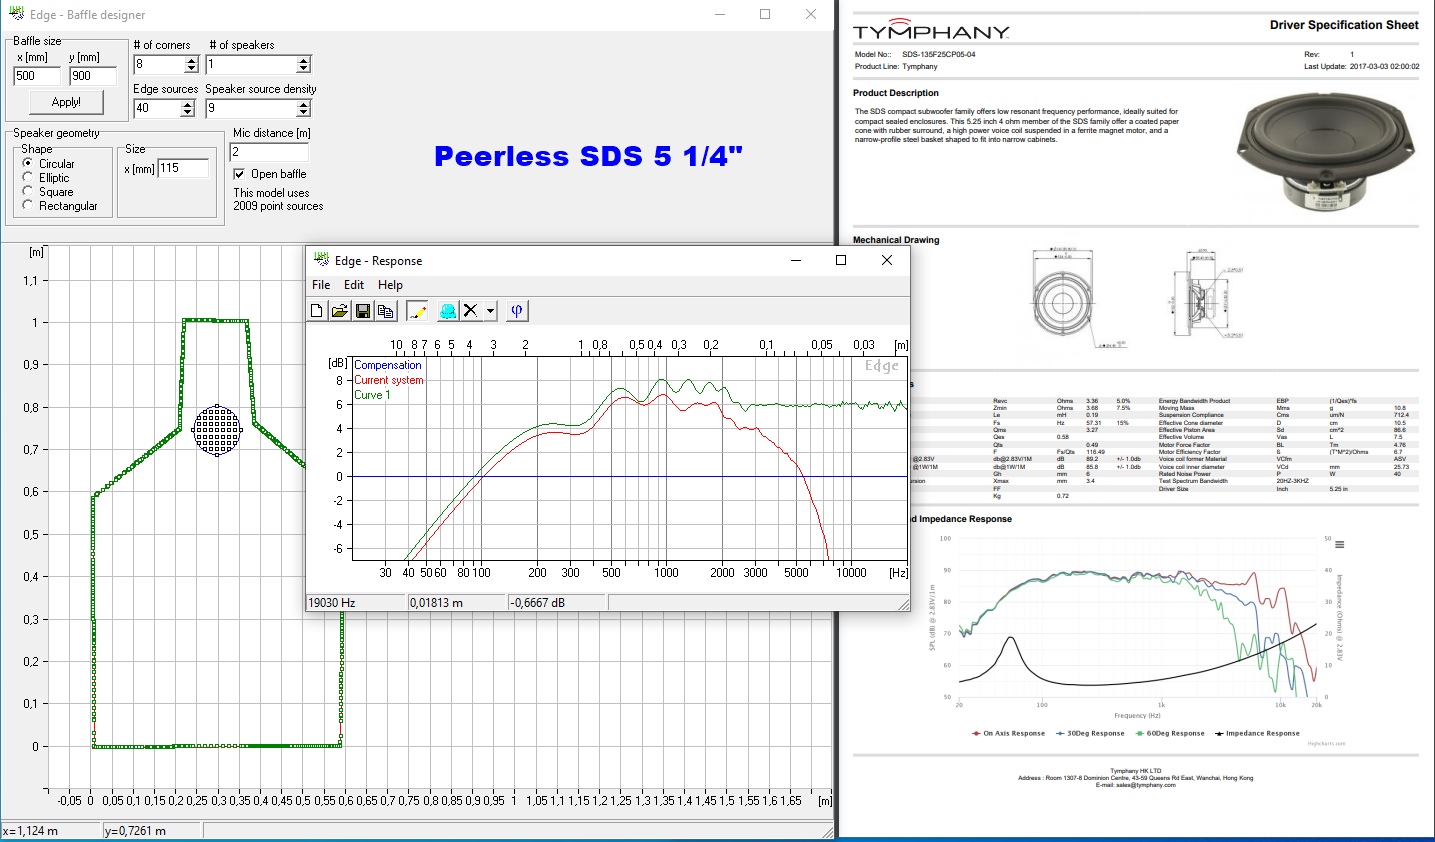Screen dimensions: 1435x842
Task: Increase Speaker source density value
Action: pyautogui.click(x=304, y=104)
